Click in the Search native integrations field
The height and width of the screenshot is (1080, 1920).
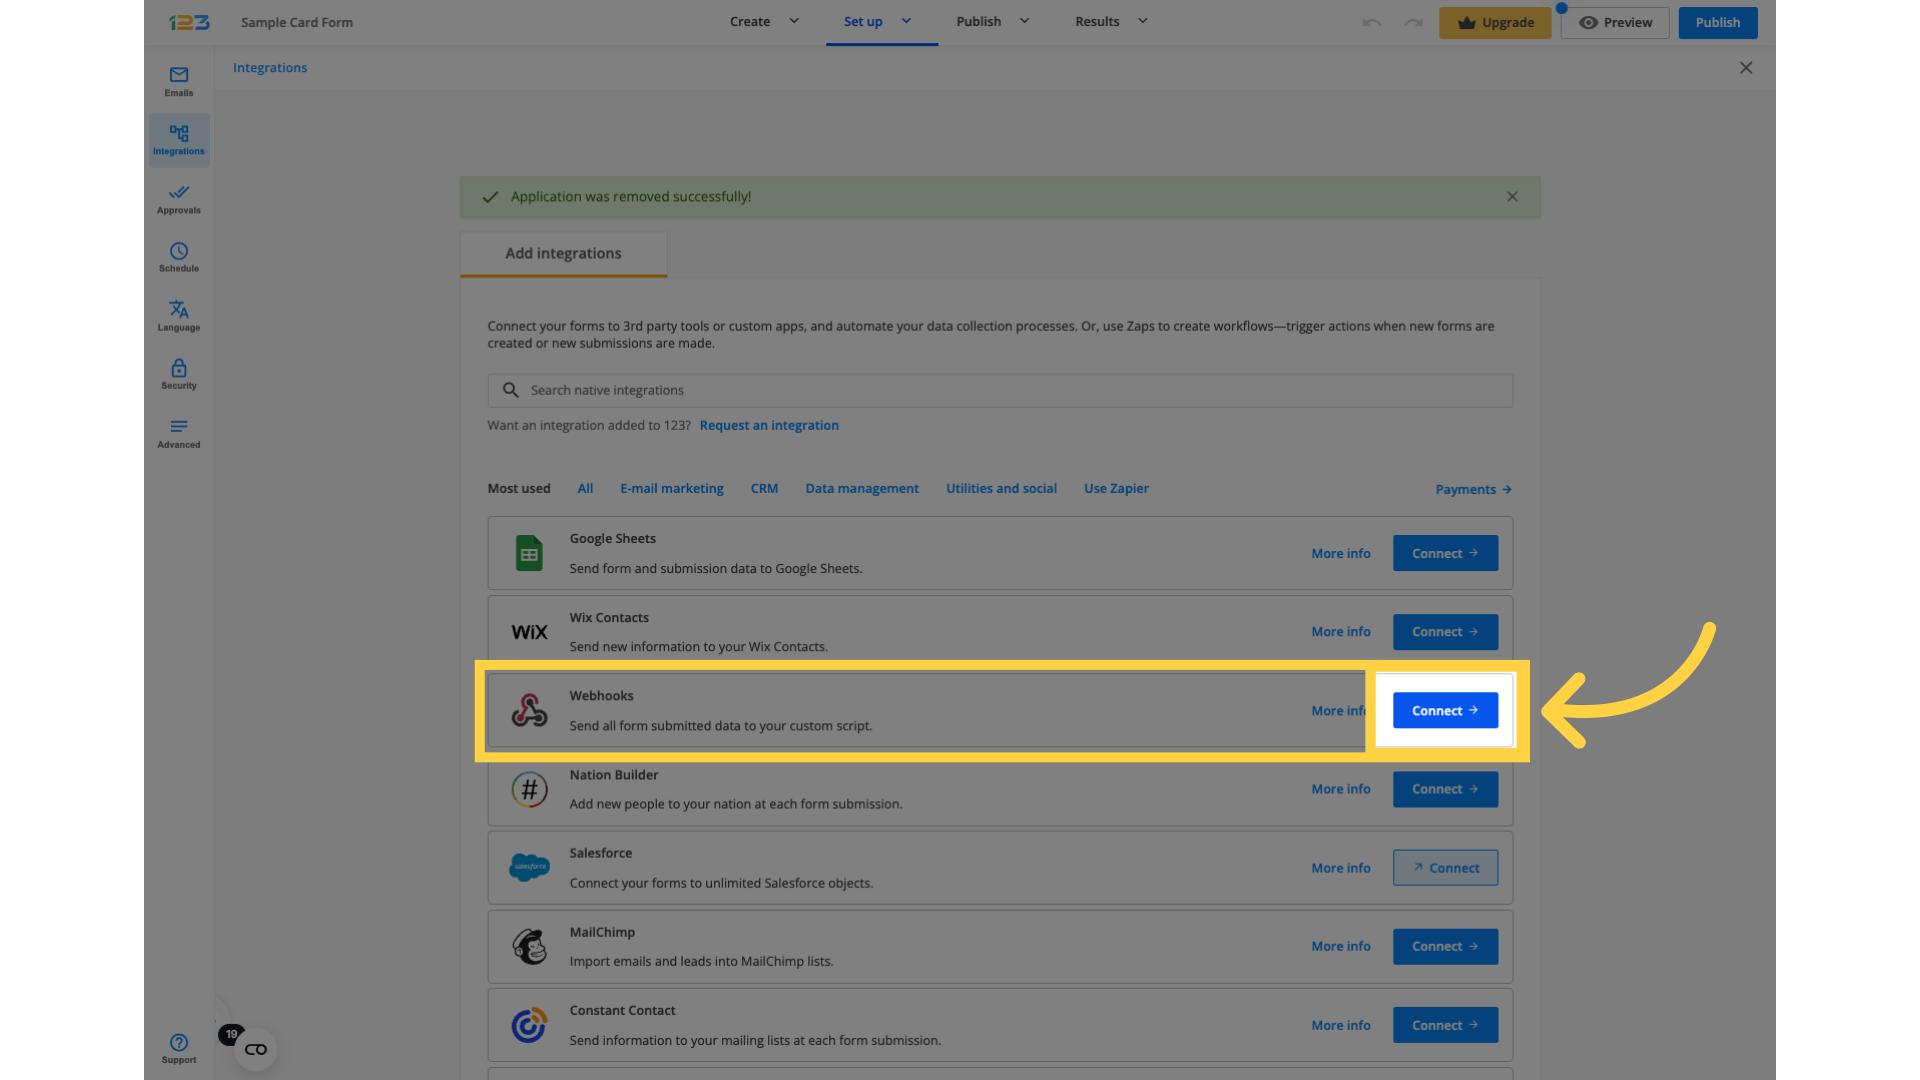pos(1000,391)
